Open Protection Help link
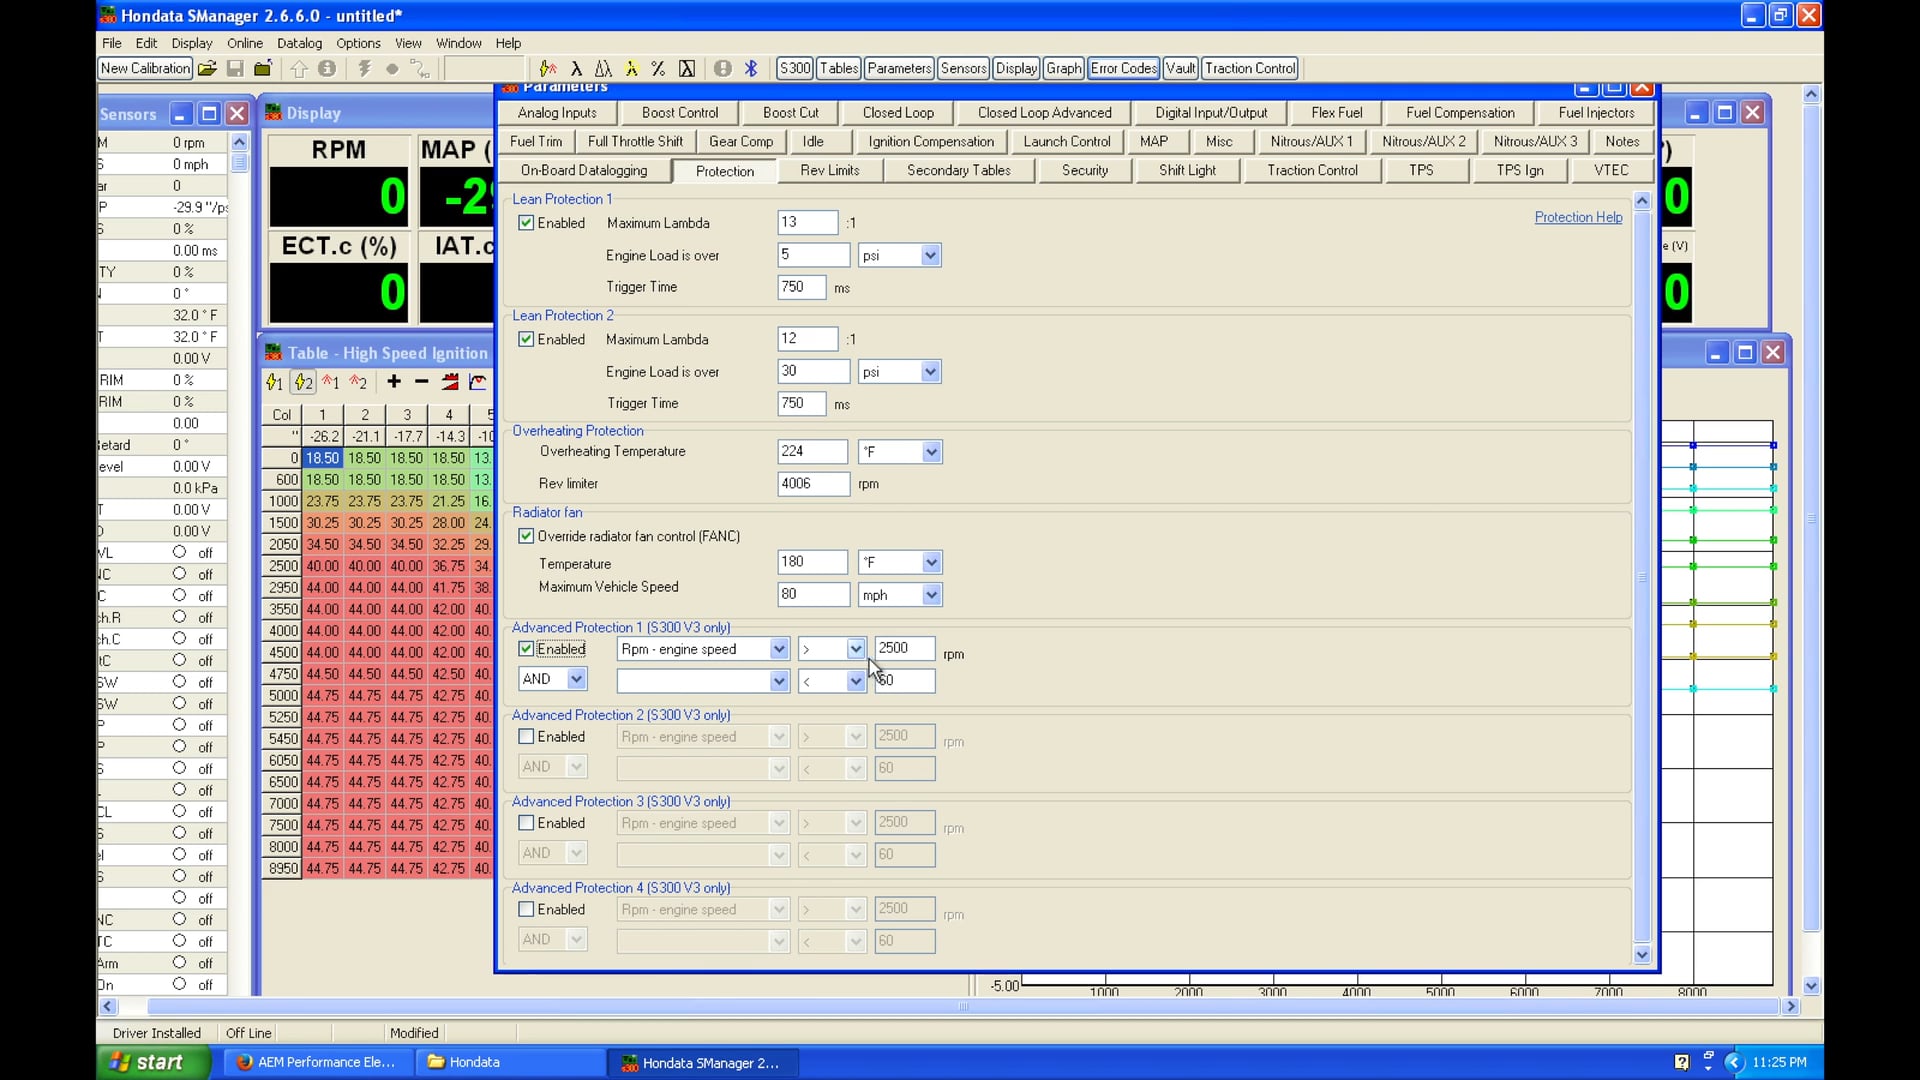 coord(1578,217)
